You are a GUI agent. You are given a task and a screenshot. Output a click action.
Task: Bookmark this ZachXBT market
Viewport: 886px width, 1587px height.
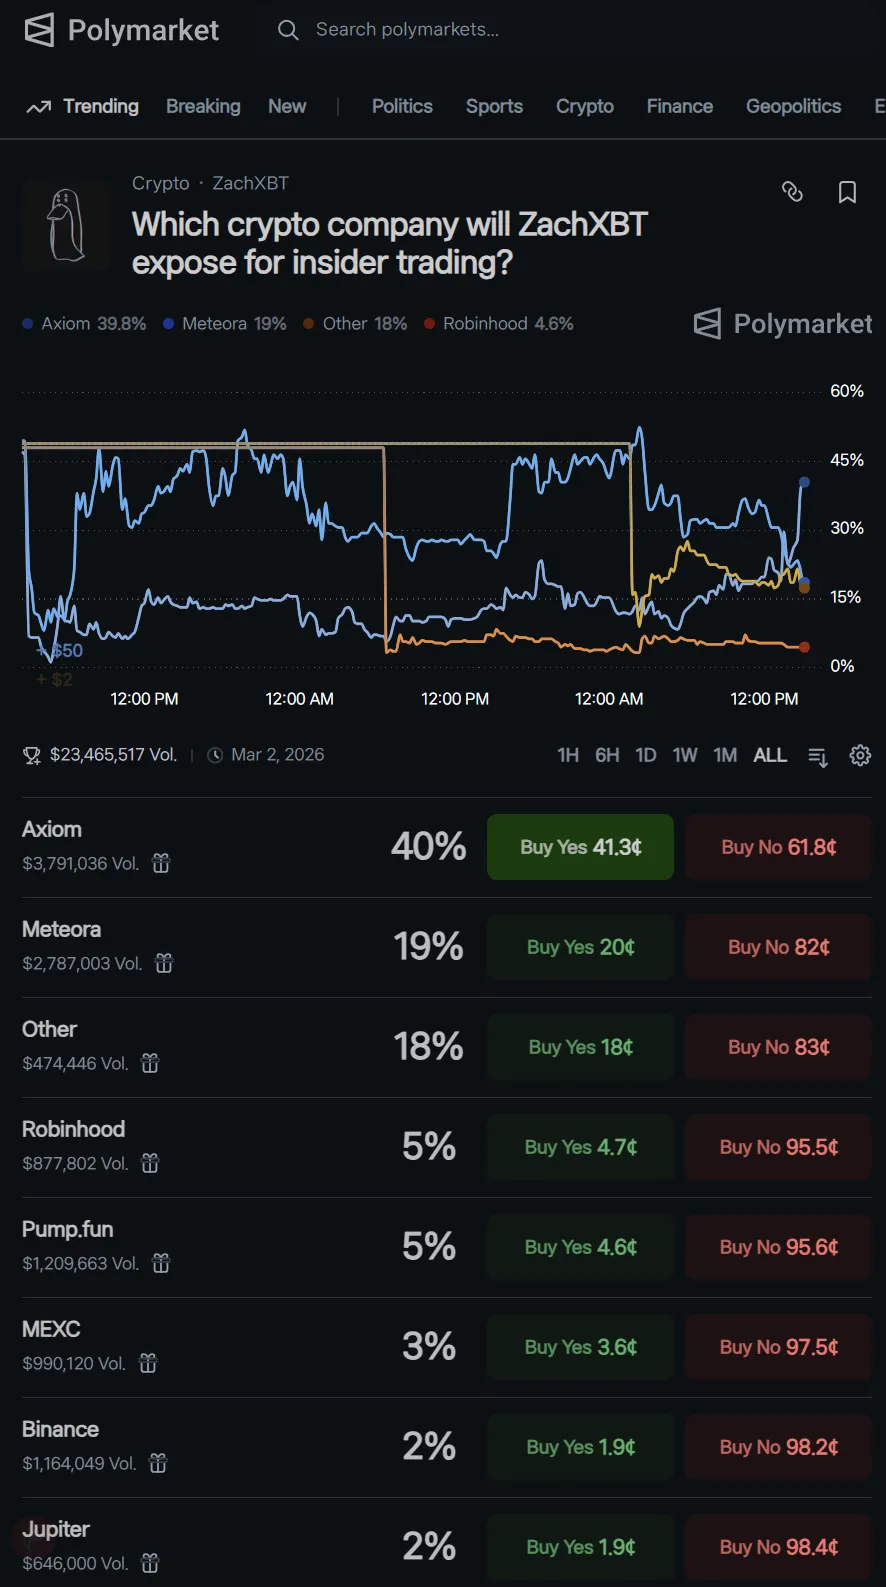[x=847, y=192]
